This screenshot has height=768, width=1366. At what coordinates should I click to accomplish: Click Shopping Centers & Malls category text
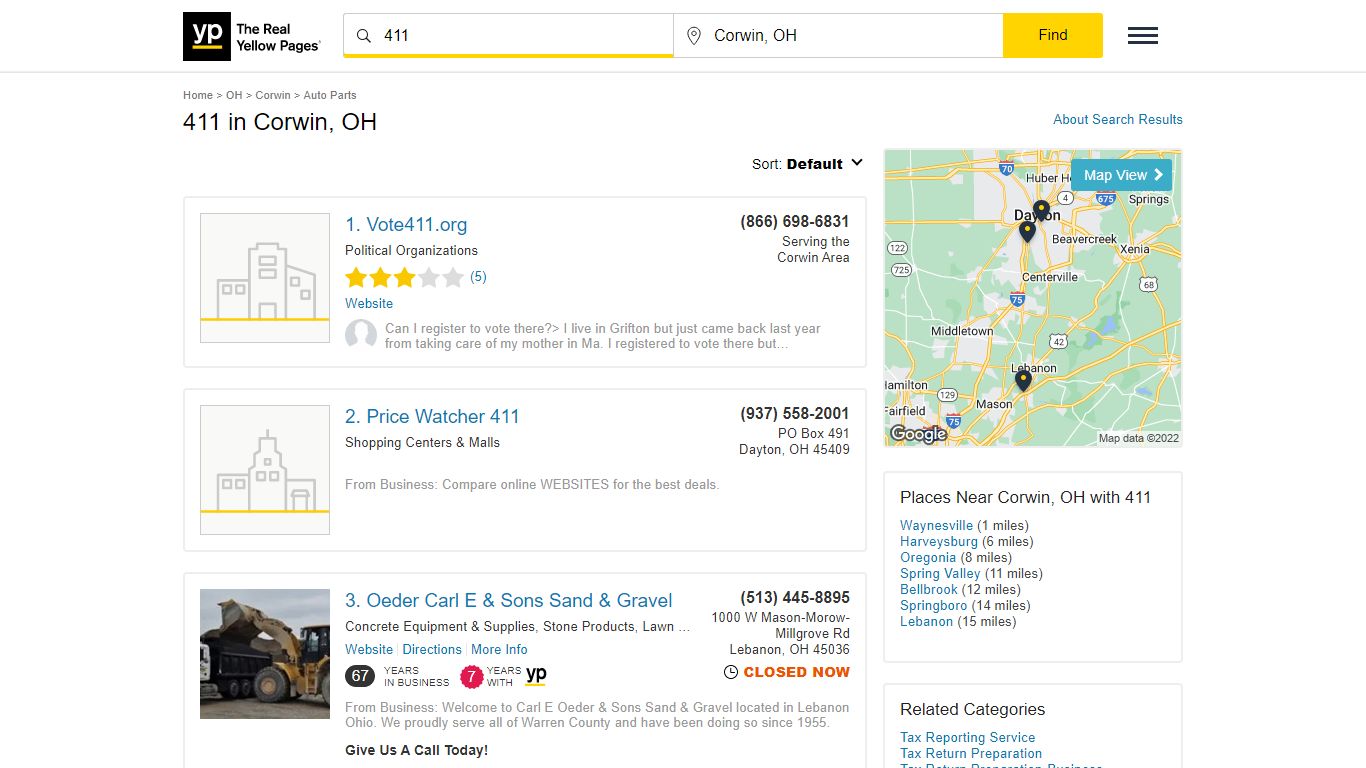[422, 442]
